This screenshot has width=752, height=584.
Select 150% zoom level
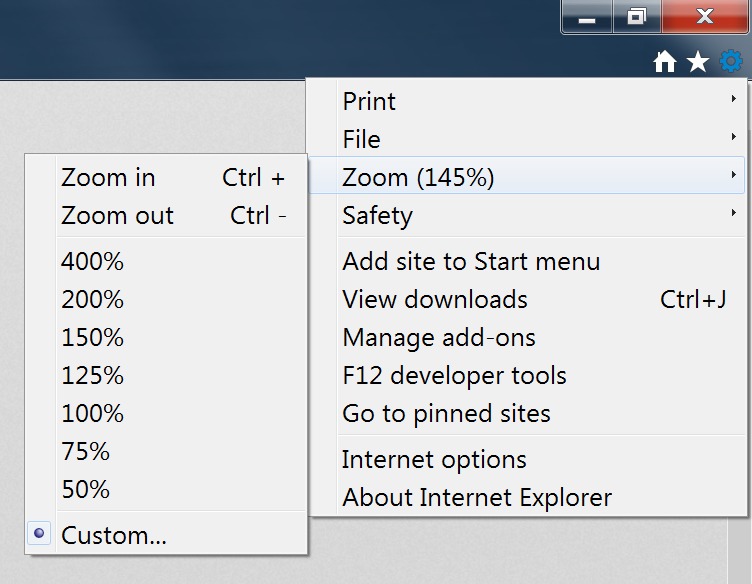click(x=93, y=337)
